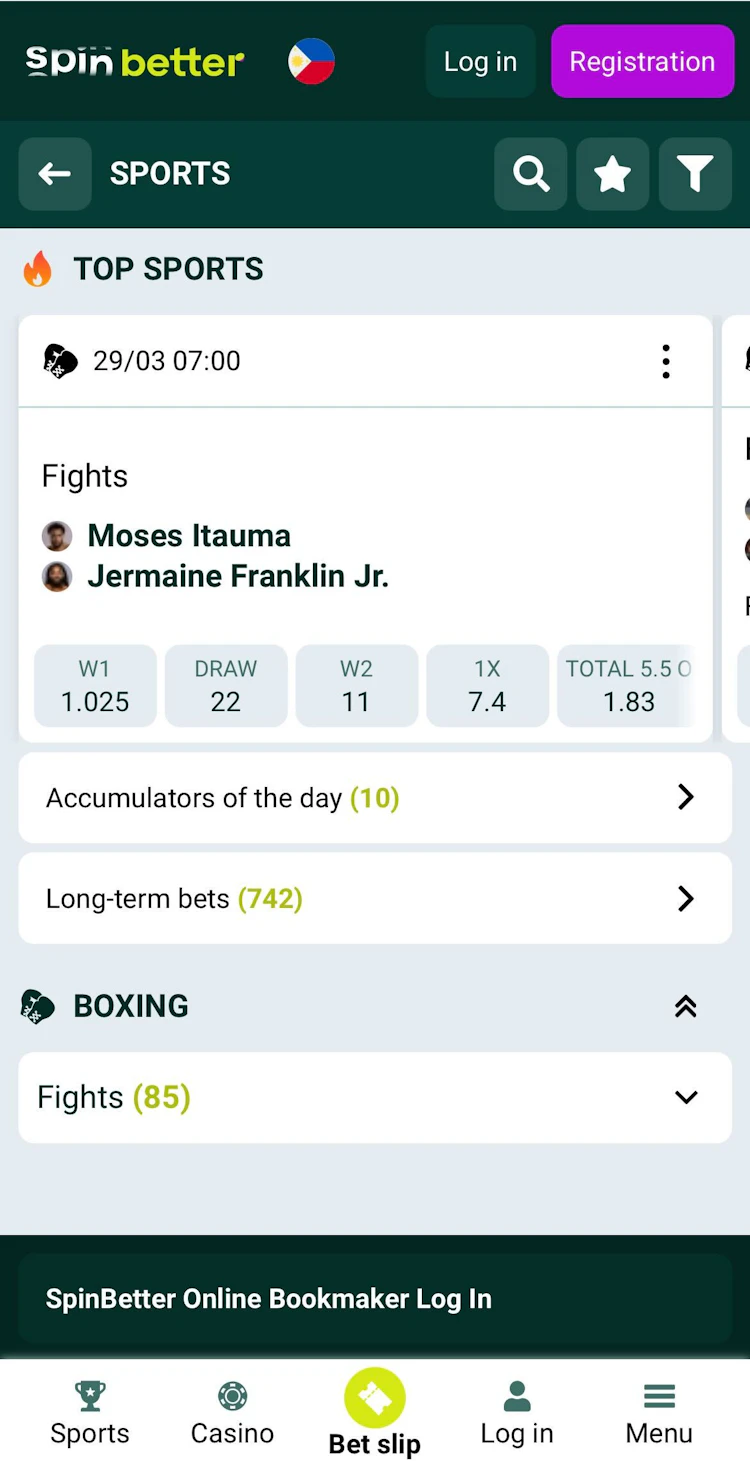Open the bottom Menu tab
The height and width of the screenshot is (1467, 750).
point(659,1412)
